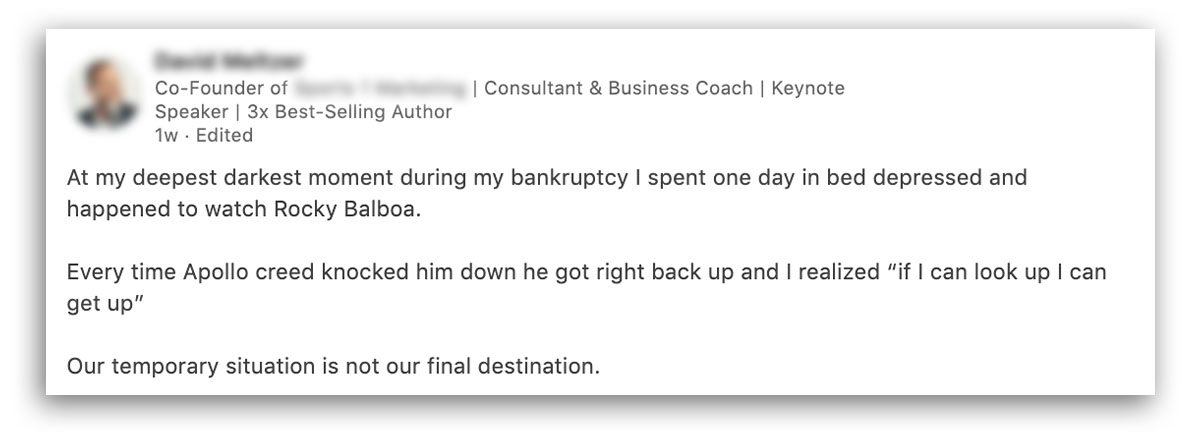Click "Speaker" on the second headline line
Screen dimensions: 1200x432
tap(191, 112)
